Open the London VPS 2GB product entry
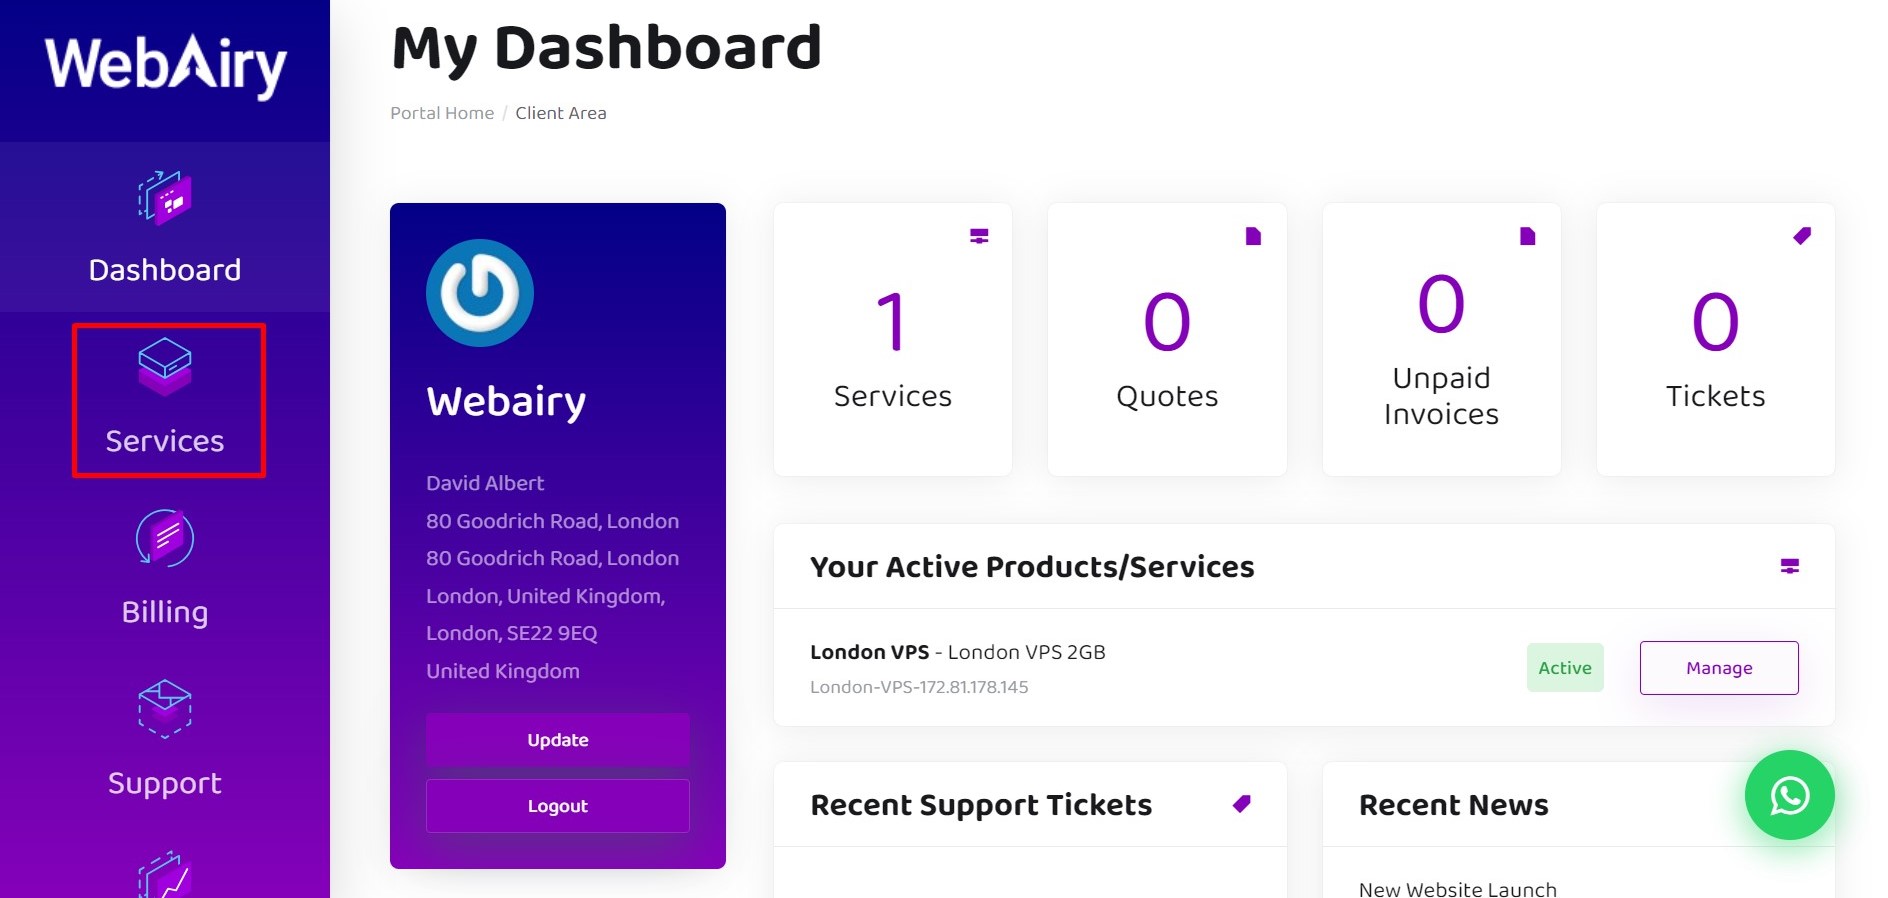This screenshot has width=1888, height=898. [x=958, y=652]
